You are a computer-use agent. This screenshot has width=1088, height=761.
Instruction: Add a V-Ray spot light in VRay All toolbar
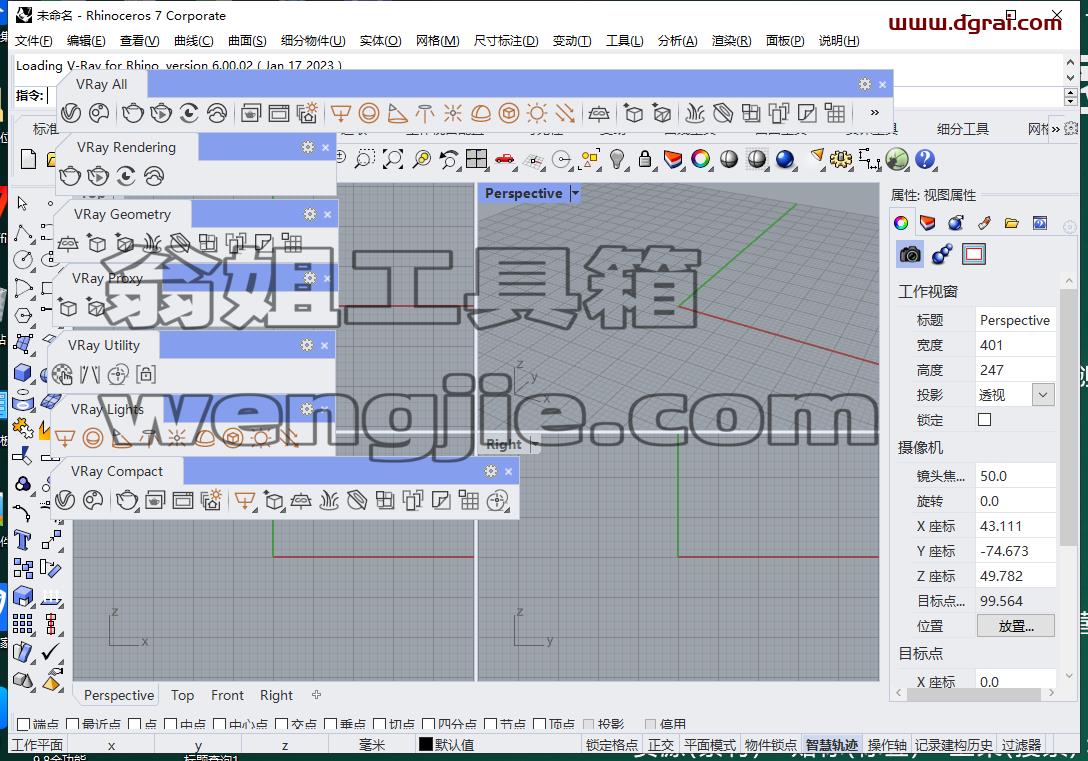pyautogui.click(x=397, y=112)
